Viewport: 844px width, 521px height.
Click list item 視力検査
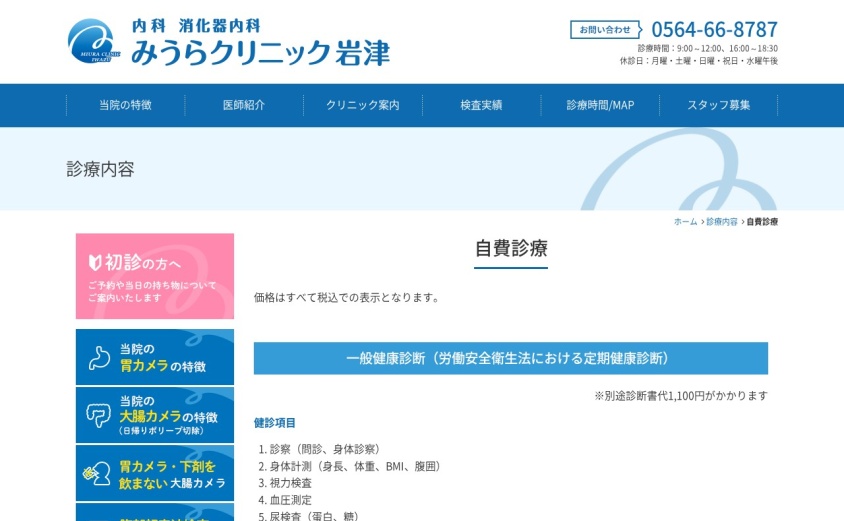[291, 483]
